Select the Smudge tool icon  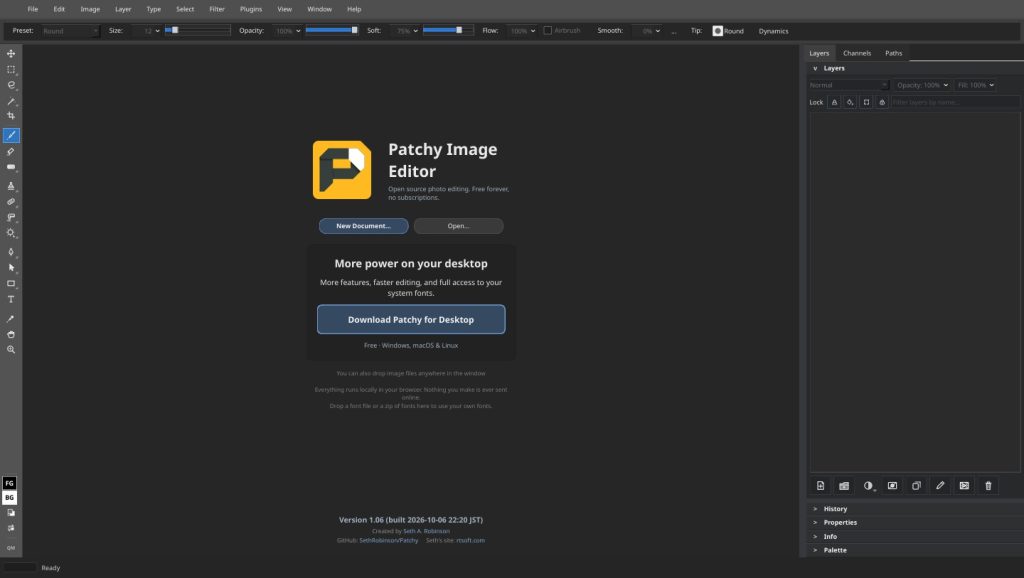11,217
